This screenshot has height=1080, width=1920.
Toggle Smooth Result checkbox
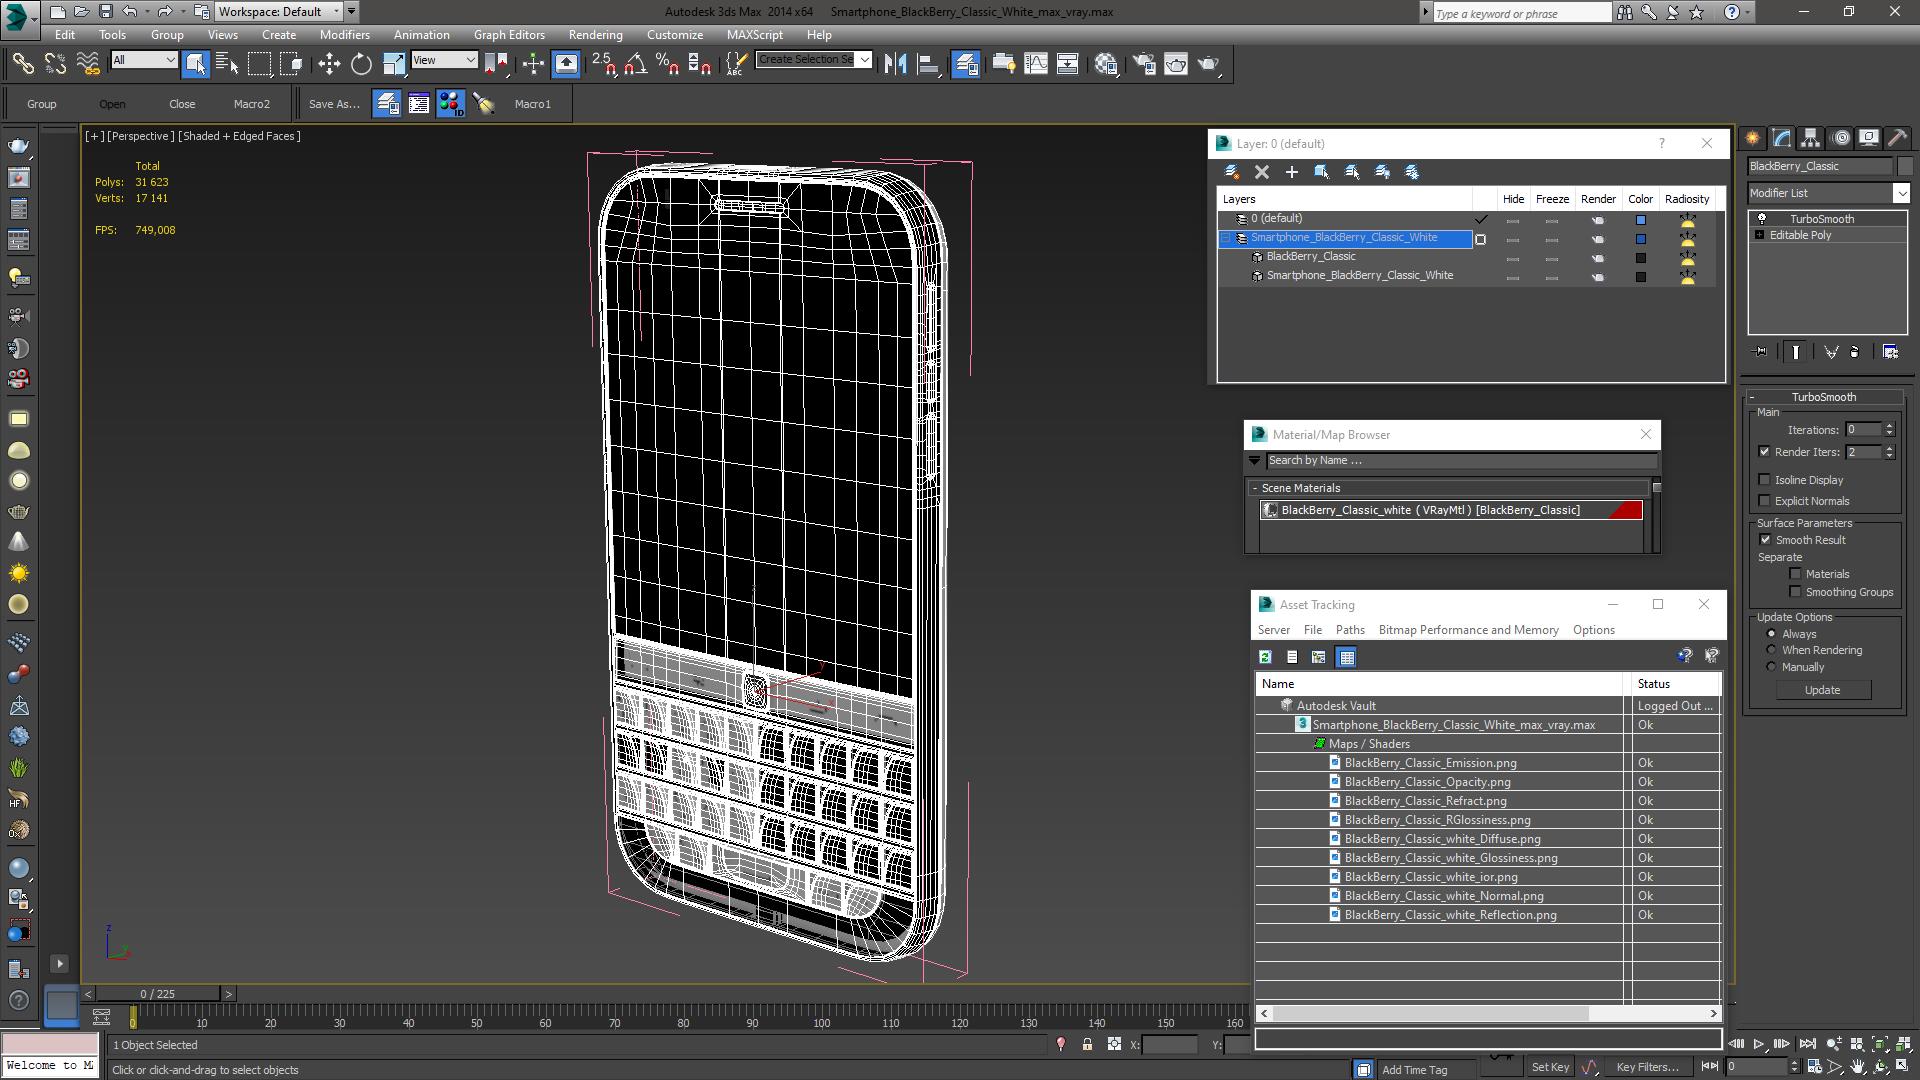1765,540
